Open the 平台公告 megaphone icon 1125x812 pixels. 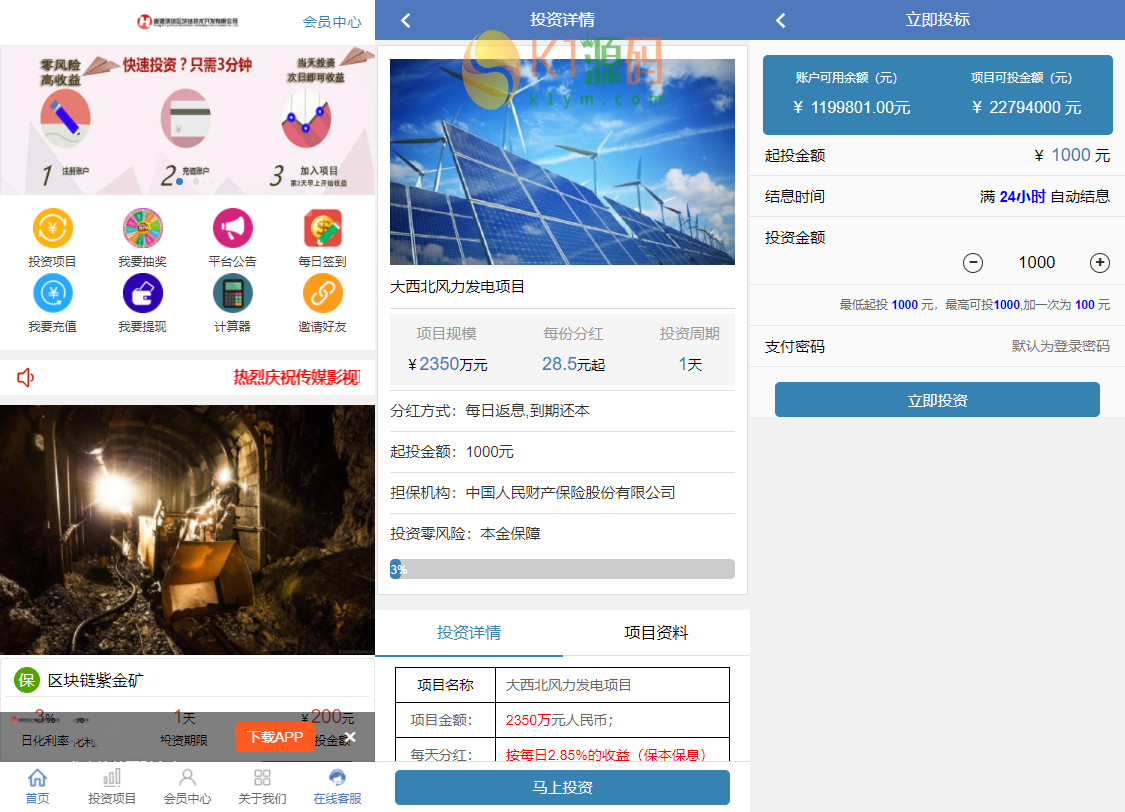click(x=232, y=228)
